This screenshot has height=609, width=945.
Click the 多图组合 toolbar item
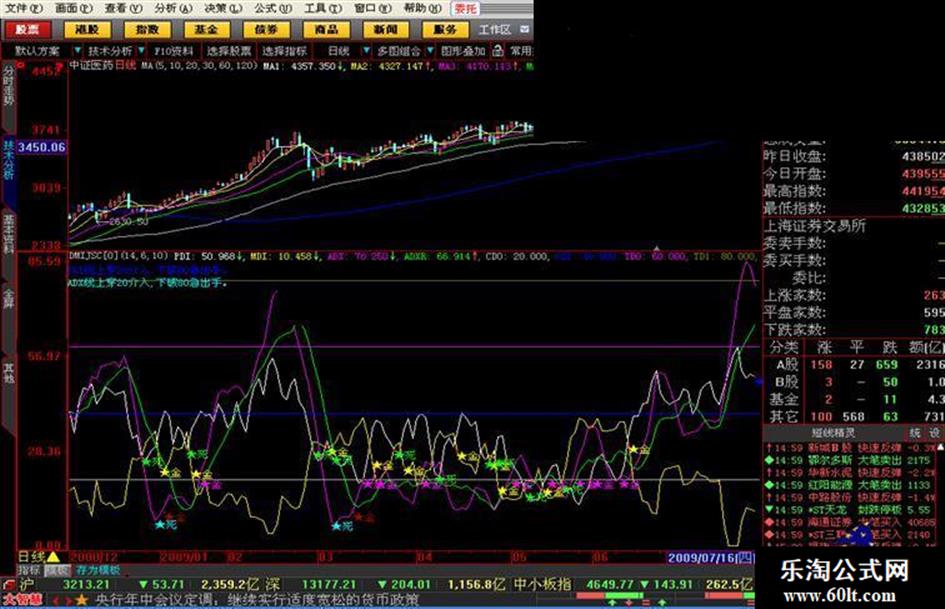pyautogui.click(x=399, y=51)
